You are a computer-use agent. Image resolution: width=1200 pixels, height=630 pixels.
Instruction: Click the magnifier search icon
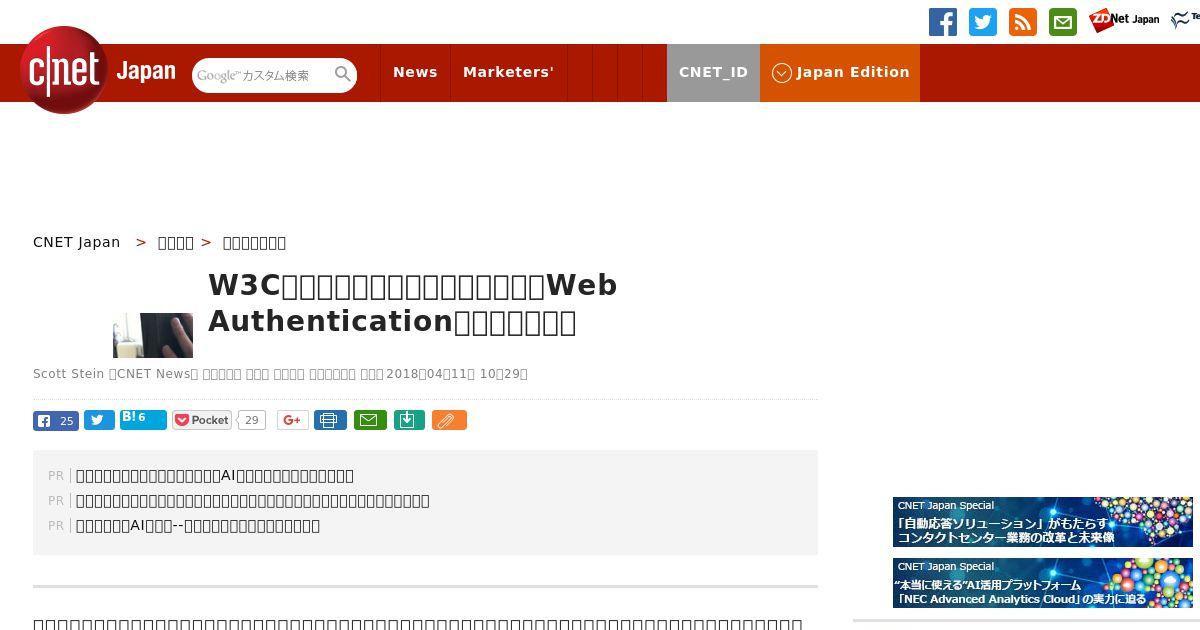coord(343,74)
